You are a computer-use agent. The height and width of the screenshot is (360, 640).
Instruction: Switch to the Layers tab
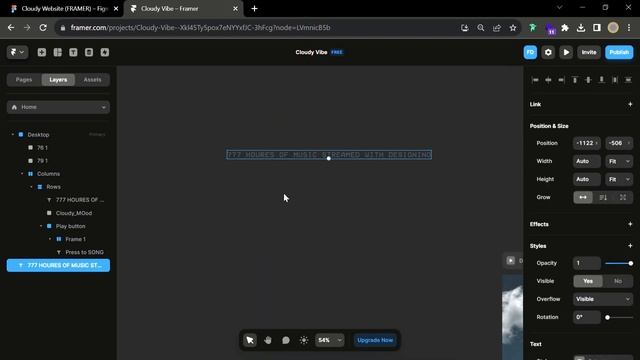[58, 80]
